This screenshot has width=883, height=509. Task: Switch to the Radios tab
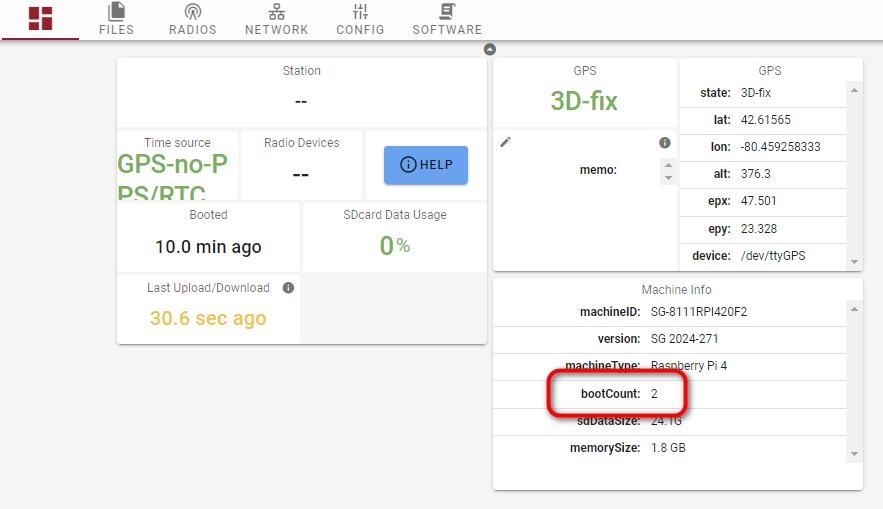[x=192, y=19]
